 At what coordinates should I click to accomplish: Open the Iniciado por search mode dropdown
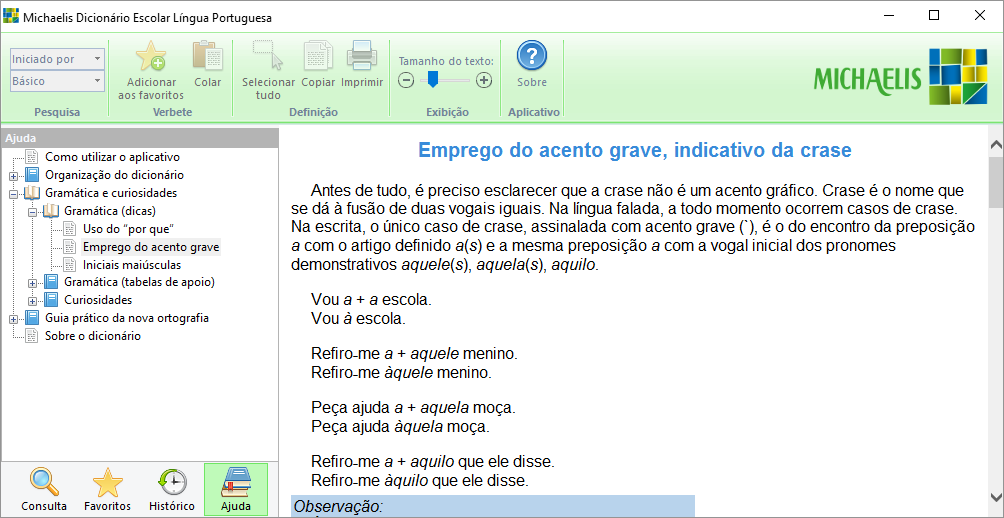57,59
